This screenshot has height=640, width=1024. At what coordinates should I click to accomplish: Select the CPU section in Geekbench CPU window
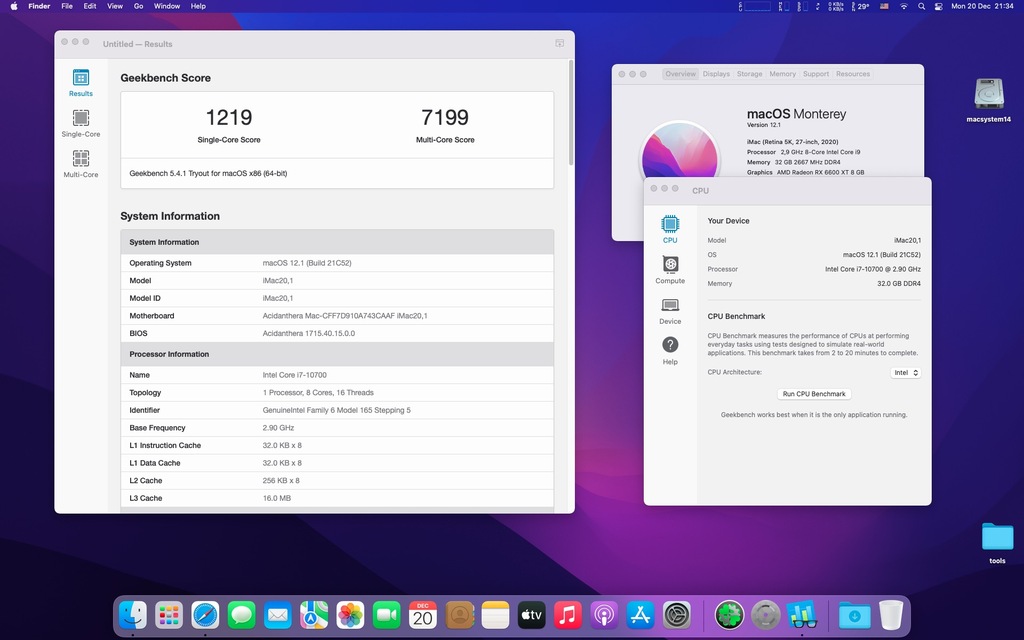click(670, 229)
